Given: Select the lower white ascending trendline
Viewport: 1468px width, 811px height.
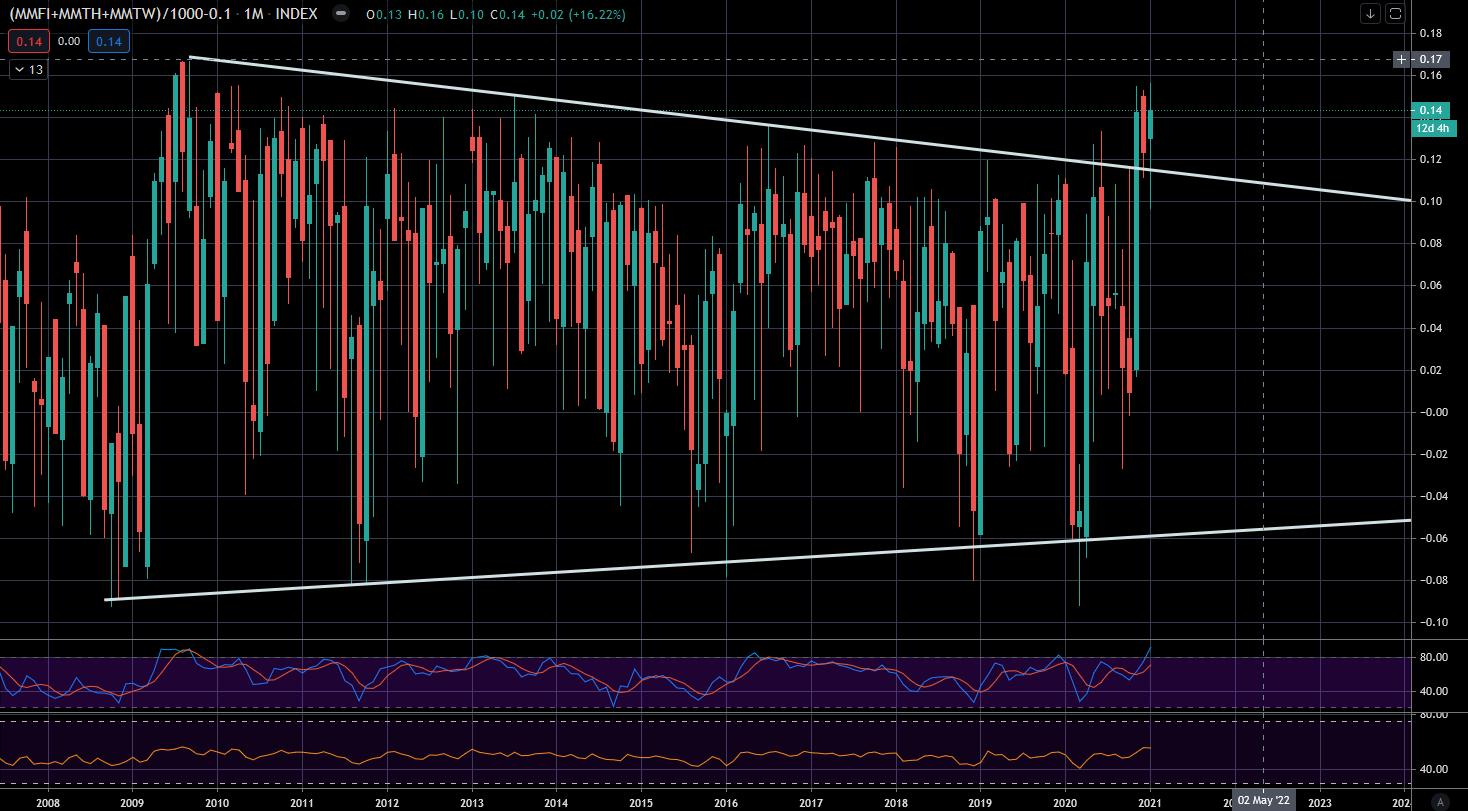Looking at the screenshot, I should (x=700, y=564).
